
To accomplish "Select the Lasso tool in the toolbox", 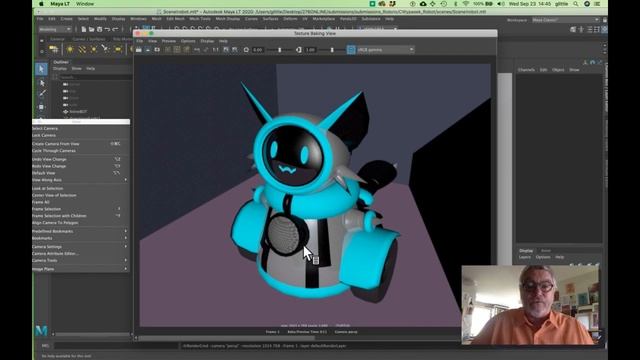I will tap(42, 83).
